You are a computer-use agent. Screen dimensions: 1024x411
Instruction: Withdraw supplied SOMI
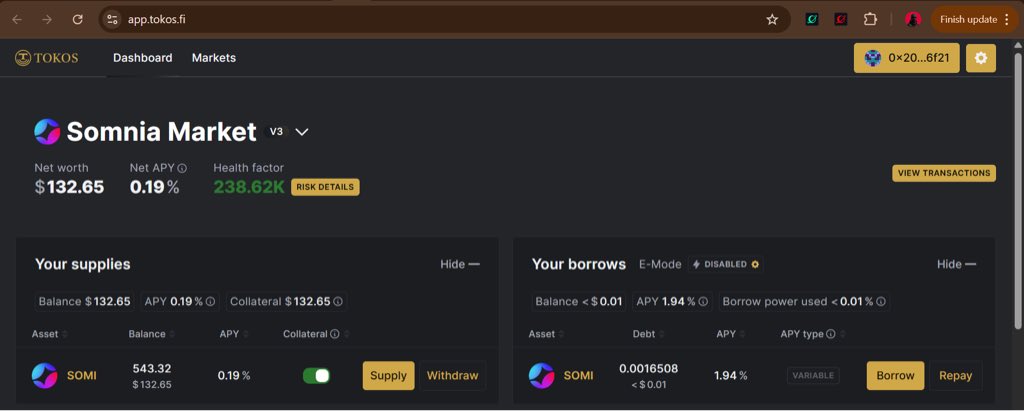click(x=453, y=376)
